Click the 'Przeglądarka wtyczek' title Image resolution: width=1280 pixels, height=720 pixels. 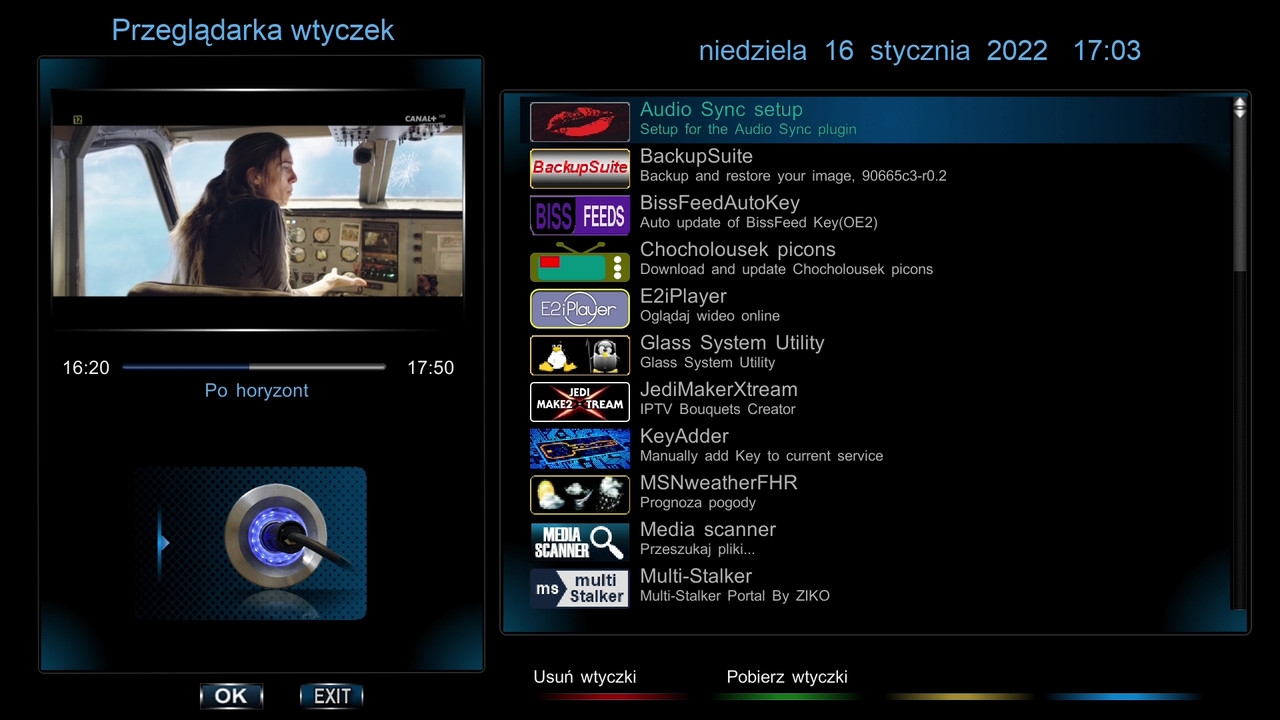[x=253, y=30]
